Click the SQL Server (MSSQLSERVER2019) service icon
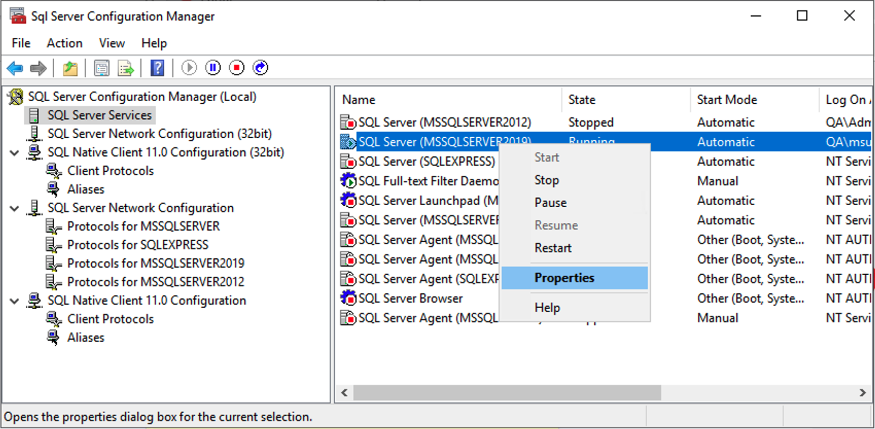875x429 pixels. click(x=348, y=142)
